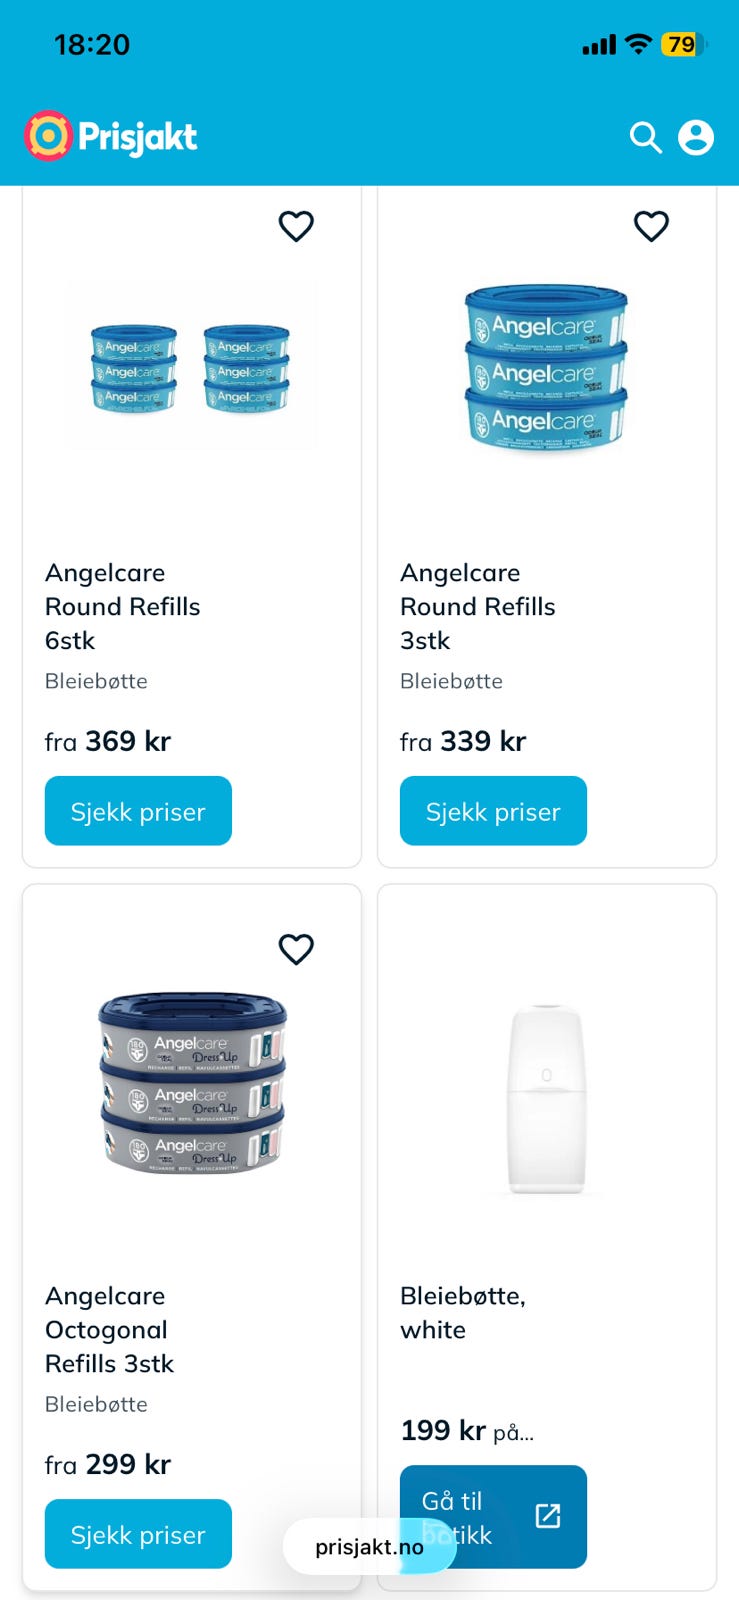Open white Bleiebøtte product image

pos(546,1099)
